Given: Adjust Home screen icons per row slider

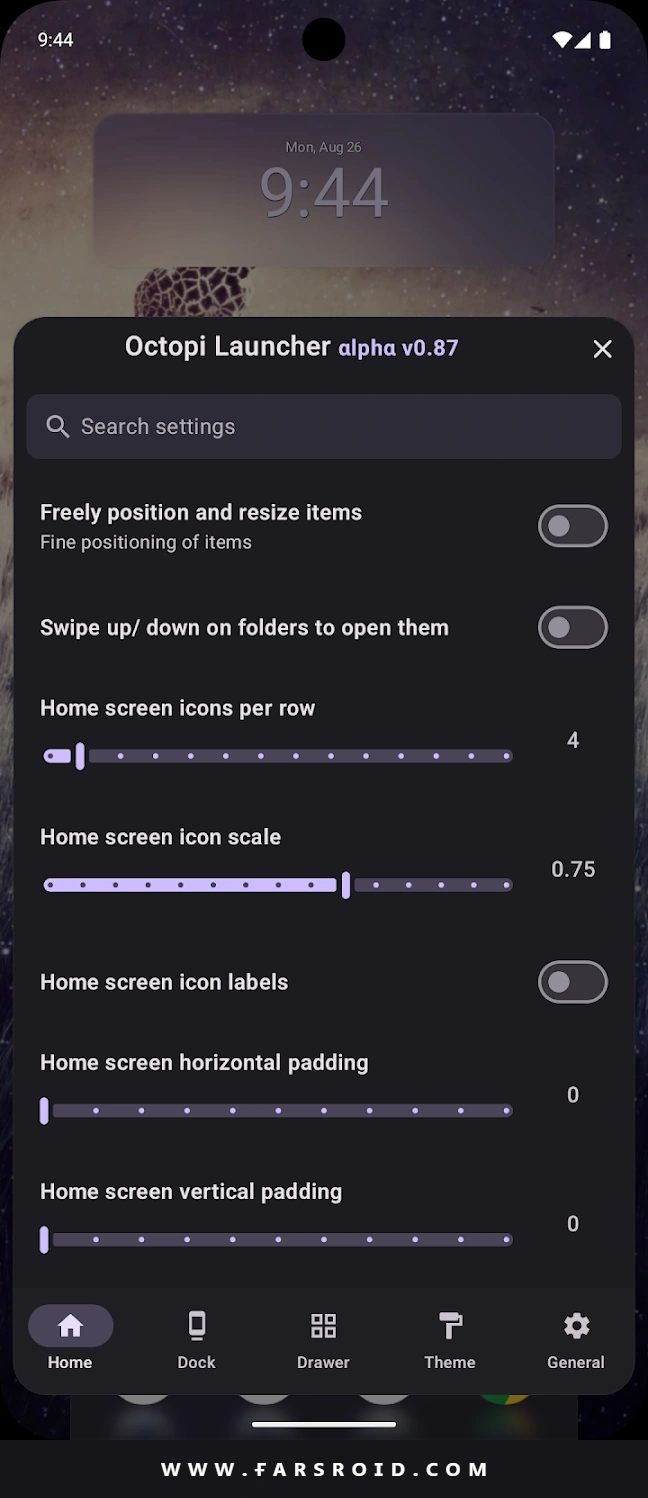Looking at the screenshot, I should pyautogui.click(x=278, y=756).
